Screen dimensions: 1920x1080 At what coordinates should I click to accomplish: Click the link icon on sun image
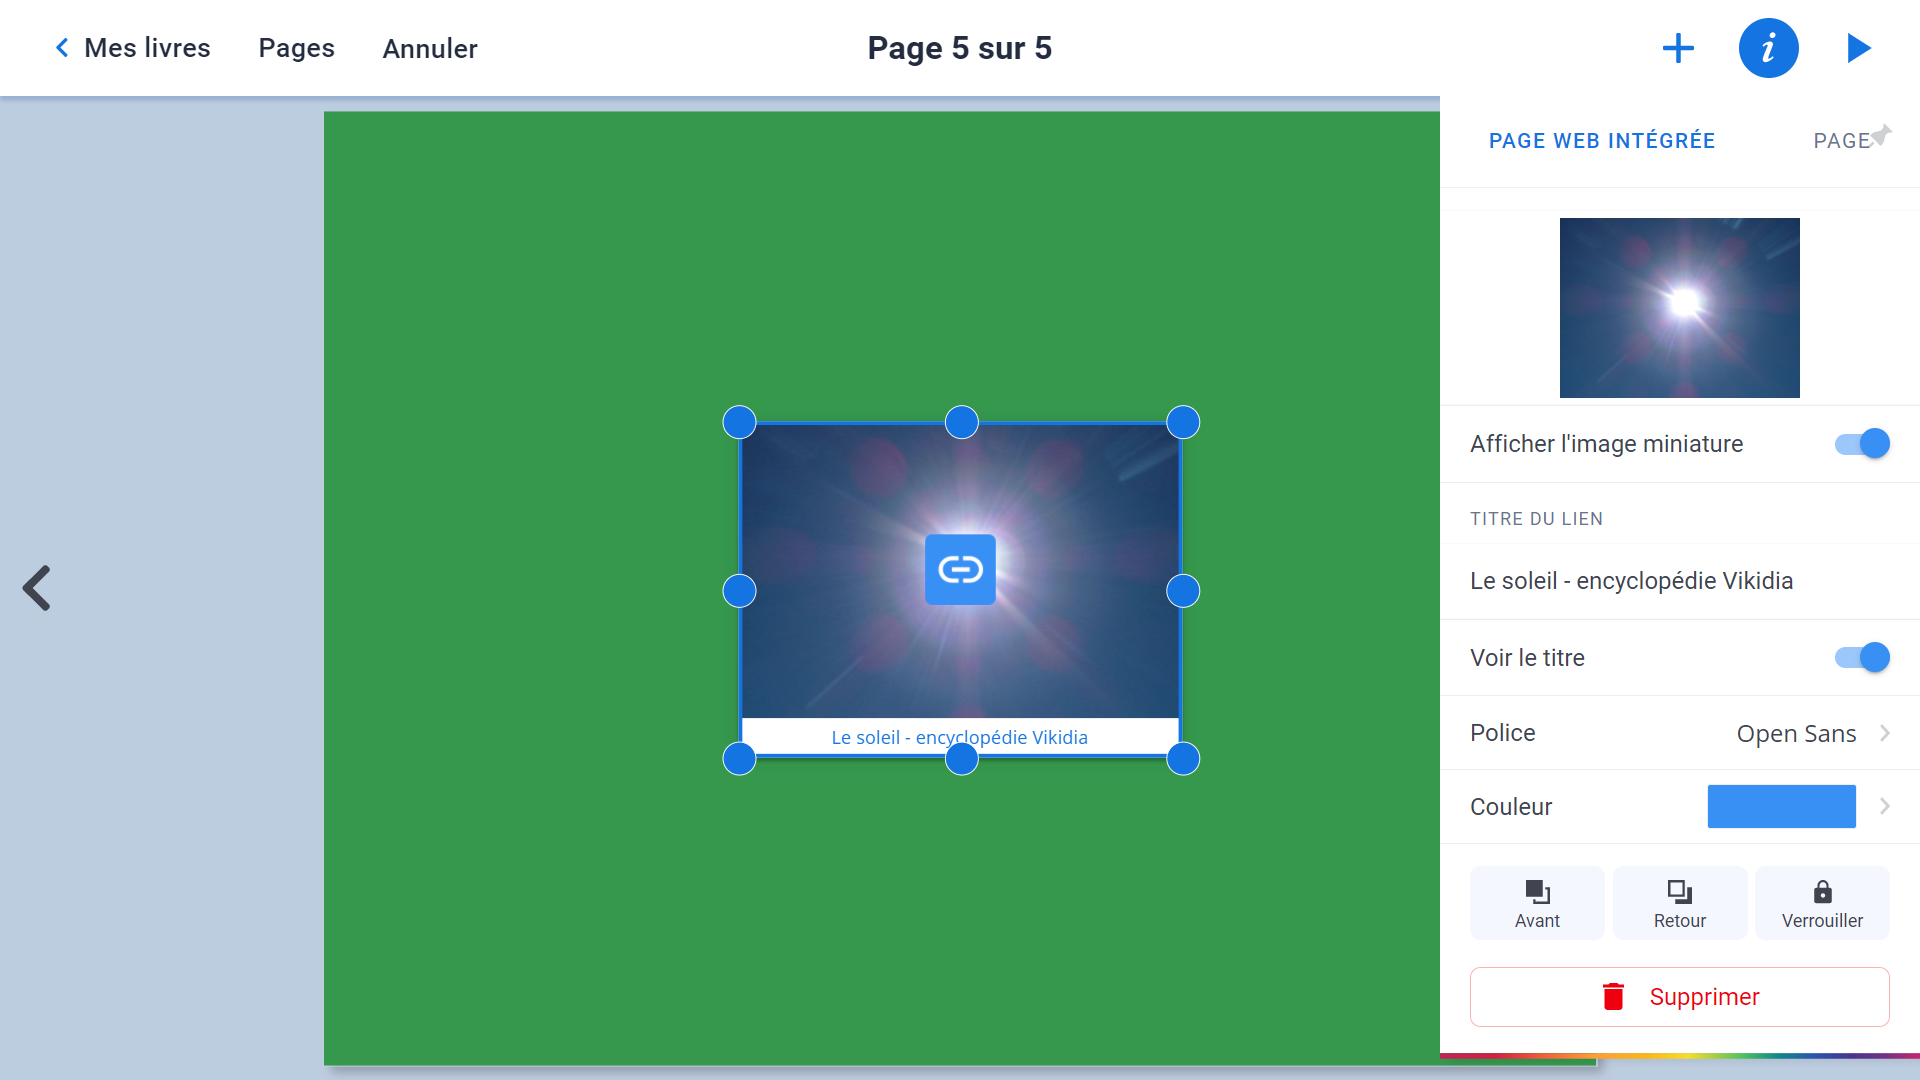point(960,570)
